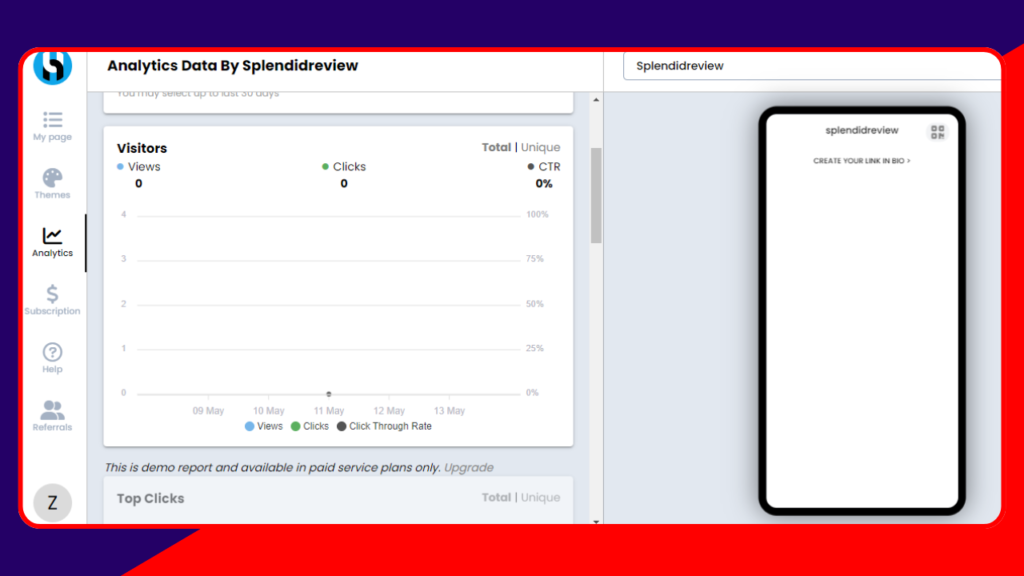This screenshot has width=1024, height=576.
Task: Switch Visitors to Total
Action: [496, 148]
